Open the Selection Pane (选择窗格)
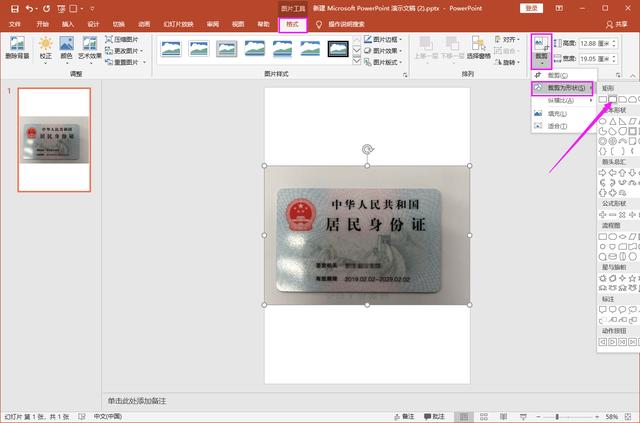This screenshot has height=423, width=640. pos(478,48)
